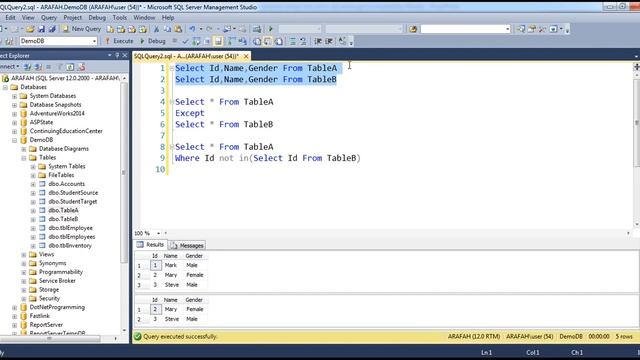The image size is (640, 360).
Task: Pin the Object Explorer panel
Action: pyautogui.click(x=117, y=55)
